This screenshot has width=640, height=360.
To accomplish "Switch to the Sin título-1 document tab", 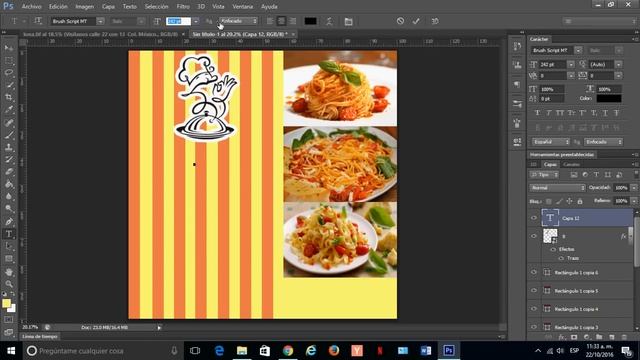I will [240, 34].
